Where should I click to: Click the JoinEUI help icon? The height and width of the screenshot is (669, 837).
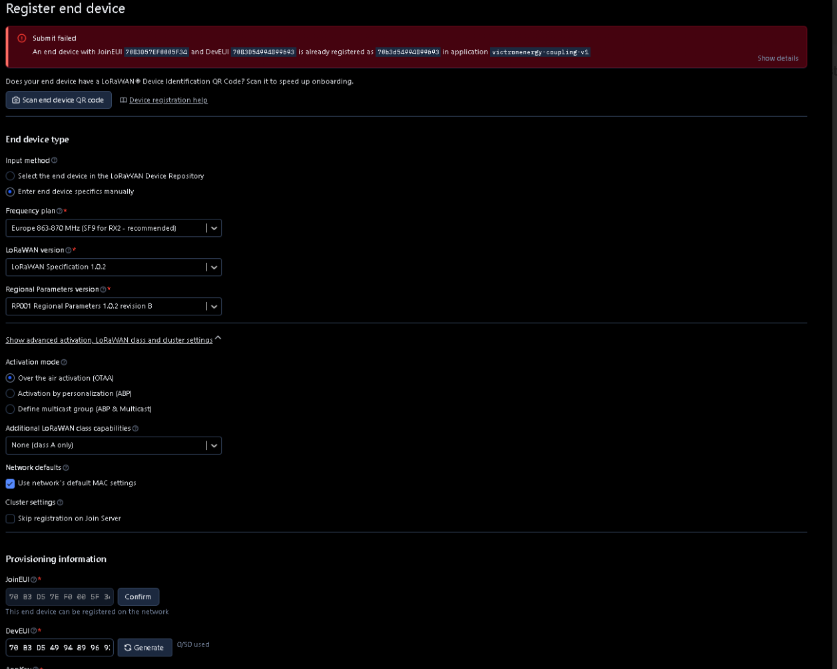(34, 579)
